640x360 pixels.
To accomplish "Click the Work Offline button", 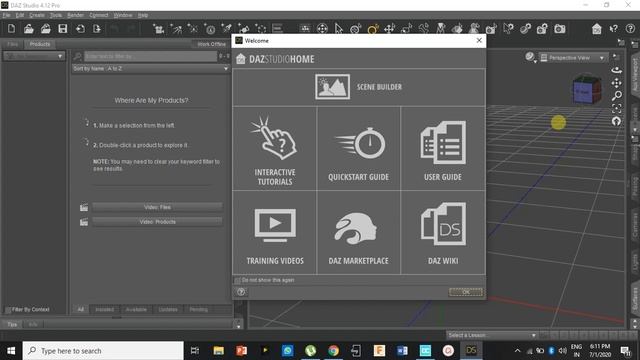I will pyautogui.click(x=211, y=44).
